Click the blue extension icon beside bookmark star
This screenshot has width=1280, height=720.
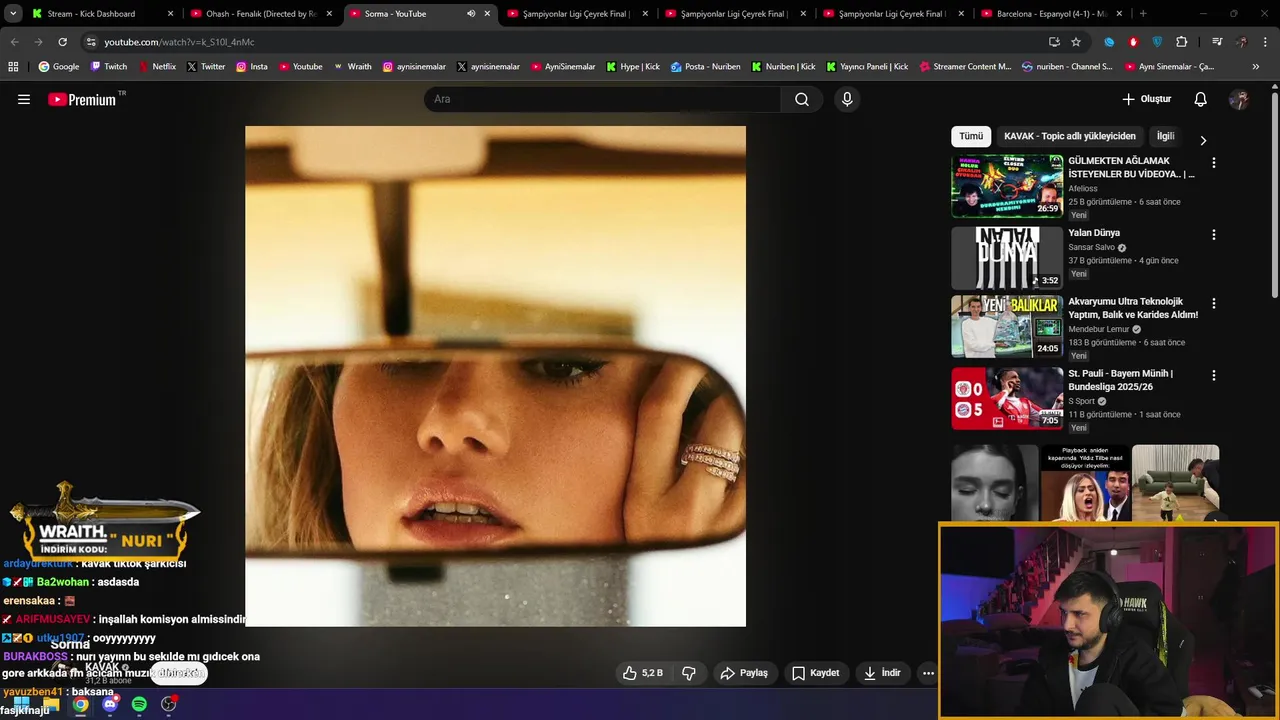coord(1109,42)
